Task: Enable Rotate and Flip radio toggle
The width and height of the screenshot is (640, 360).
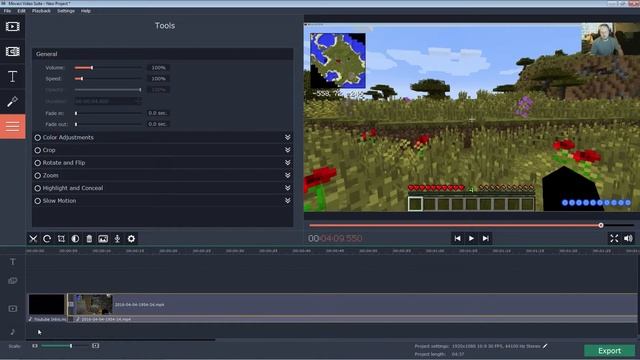Action: (38, 163)
